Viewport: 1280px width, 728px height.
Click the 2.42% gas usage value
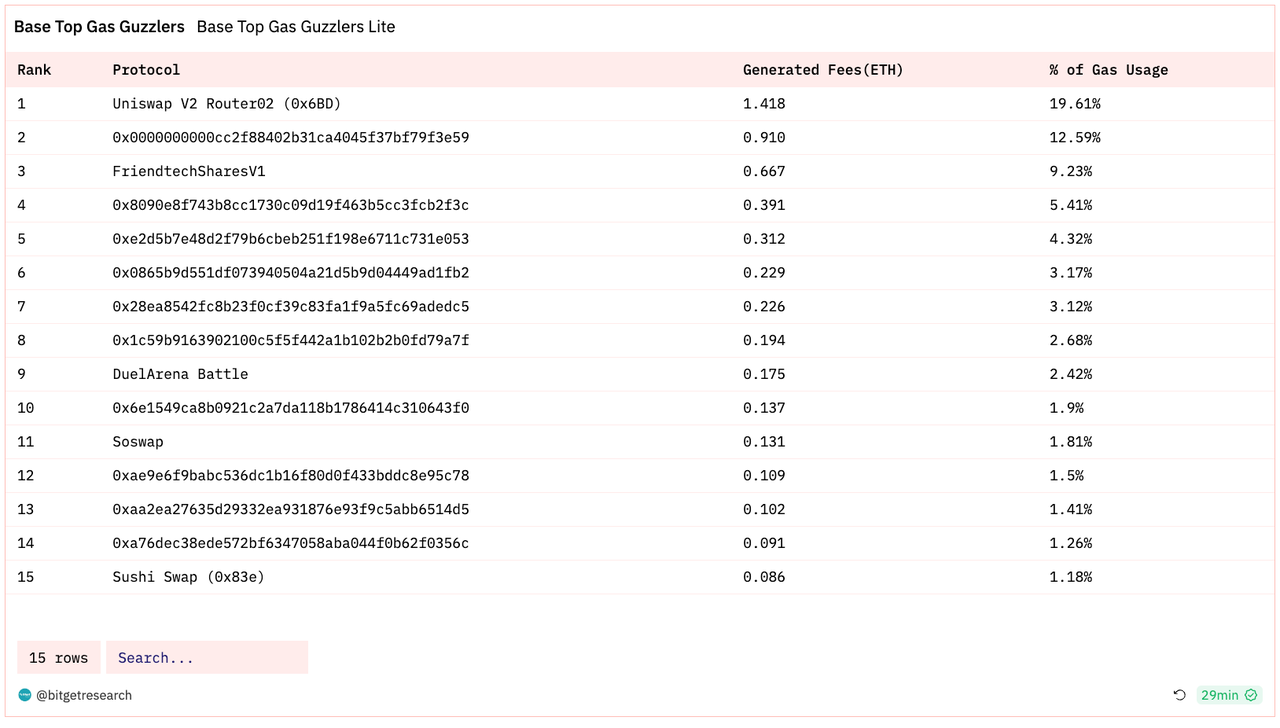(x=1071, y=374)
